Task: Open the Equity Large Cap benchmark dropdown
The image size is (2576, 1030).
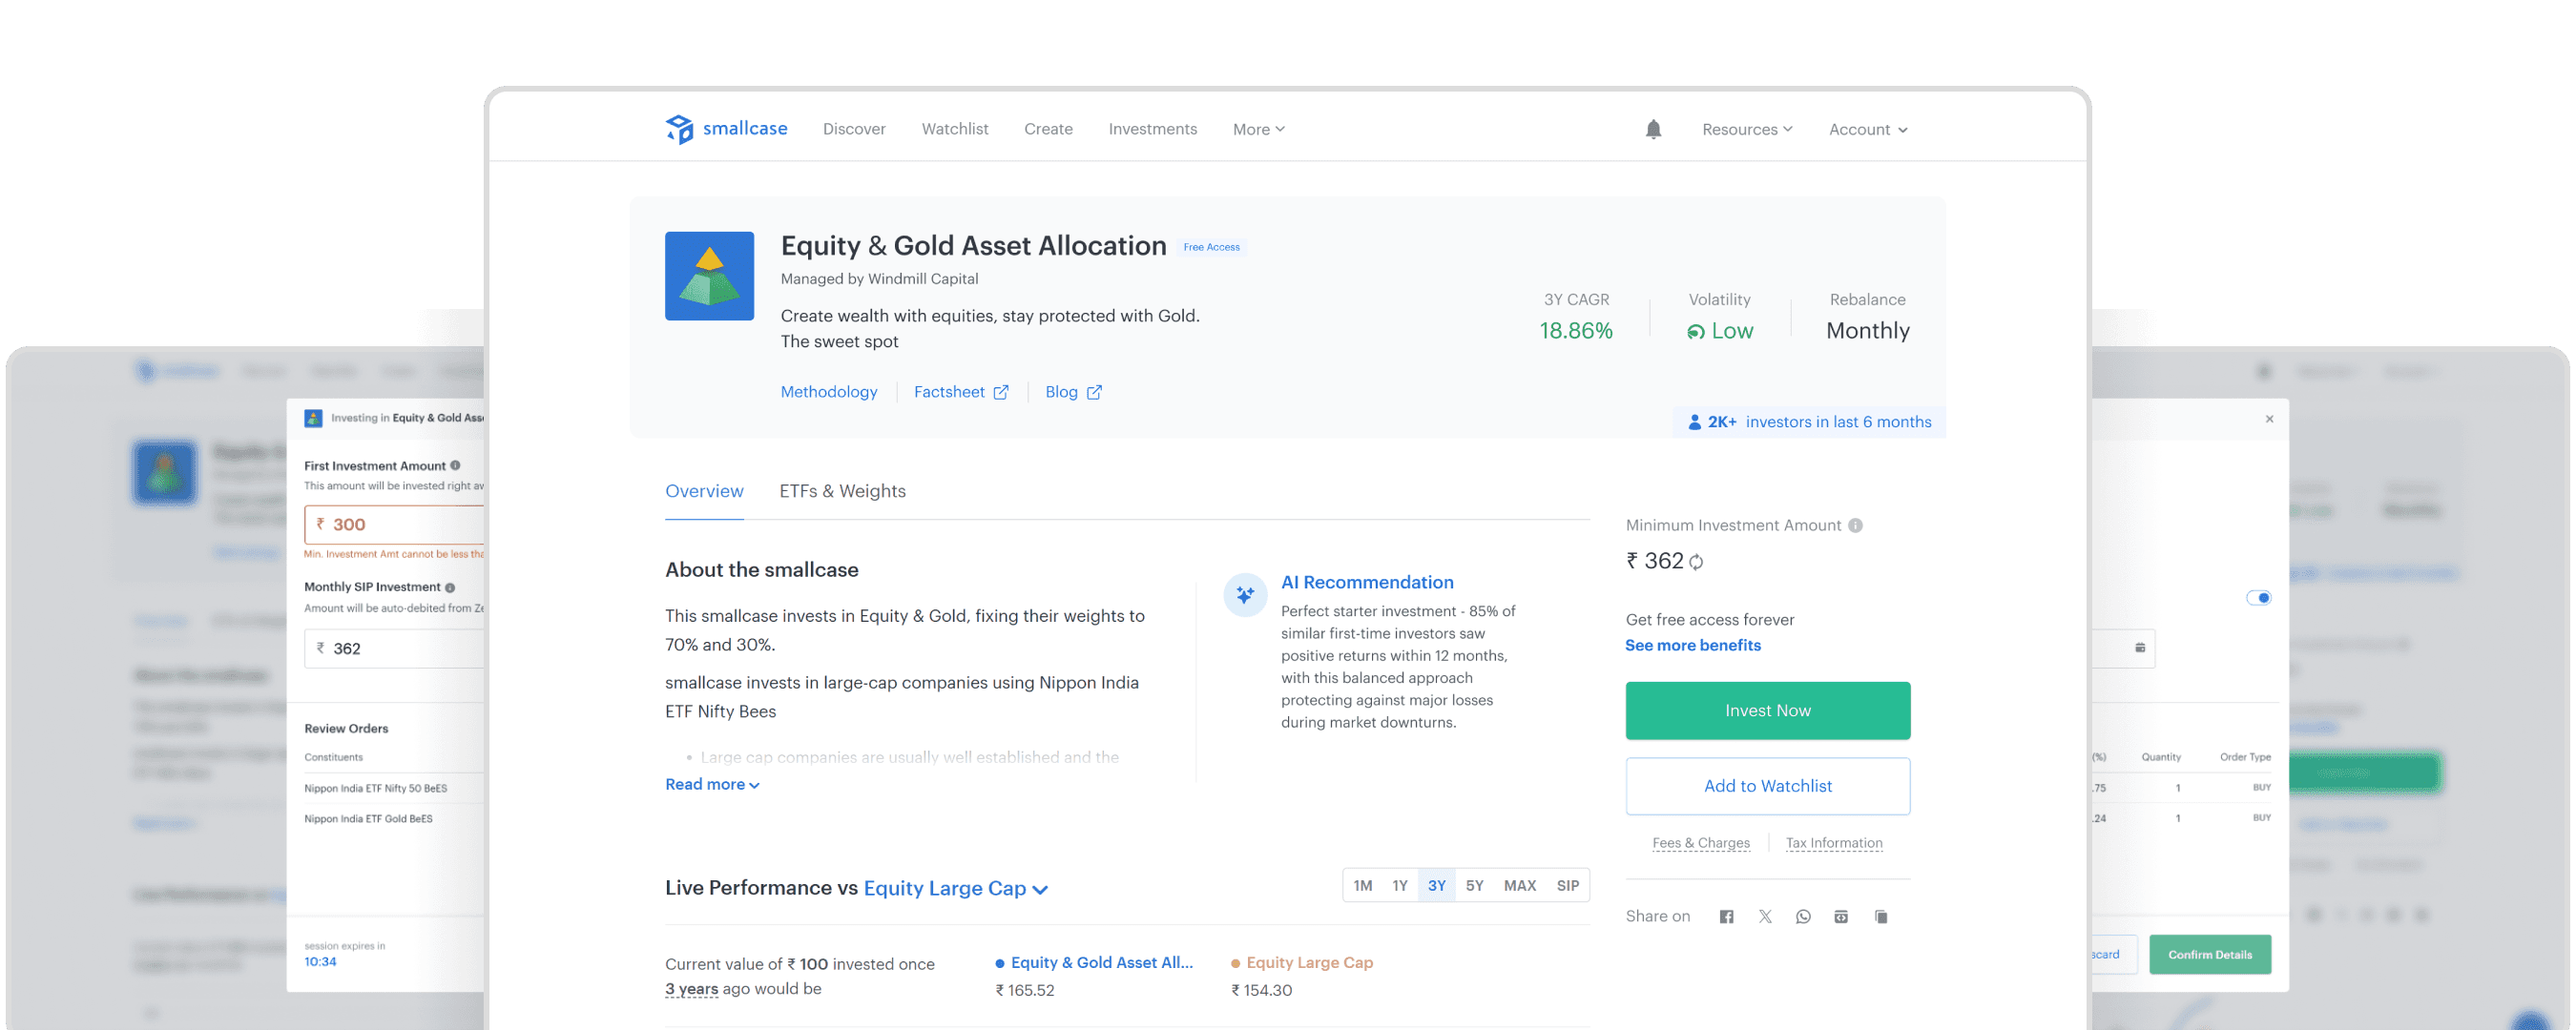Action: click(x=955, y=888)
